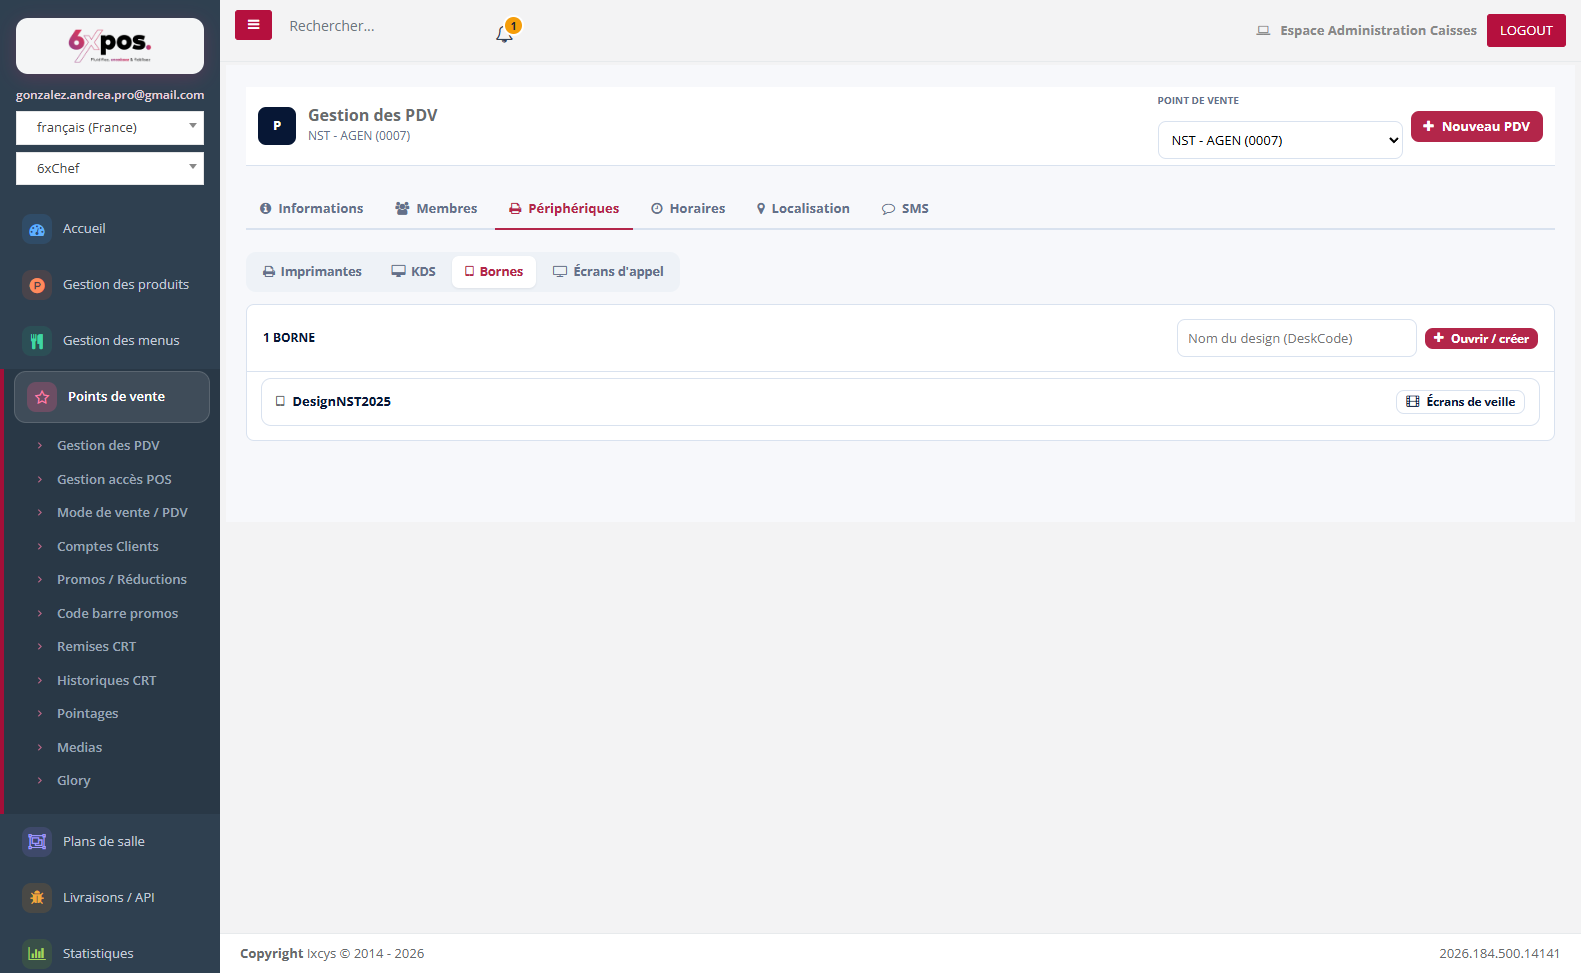Click the LOGOUT button
Screen dimensions: 1581x973
(1526, 31)
